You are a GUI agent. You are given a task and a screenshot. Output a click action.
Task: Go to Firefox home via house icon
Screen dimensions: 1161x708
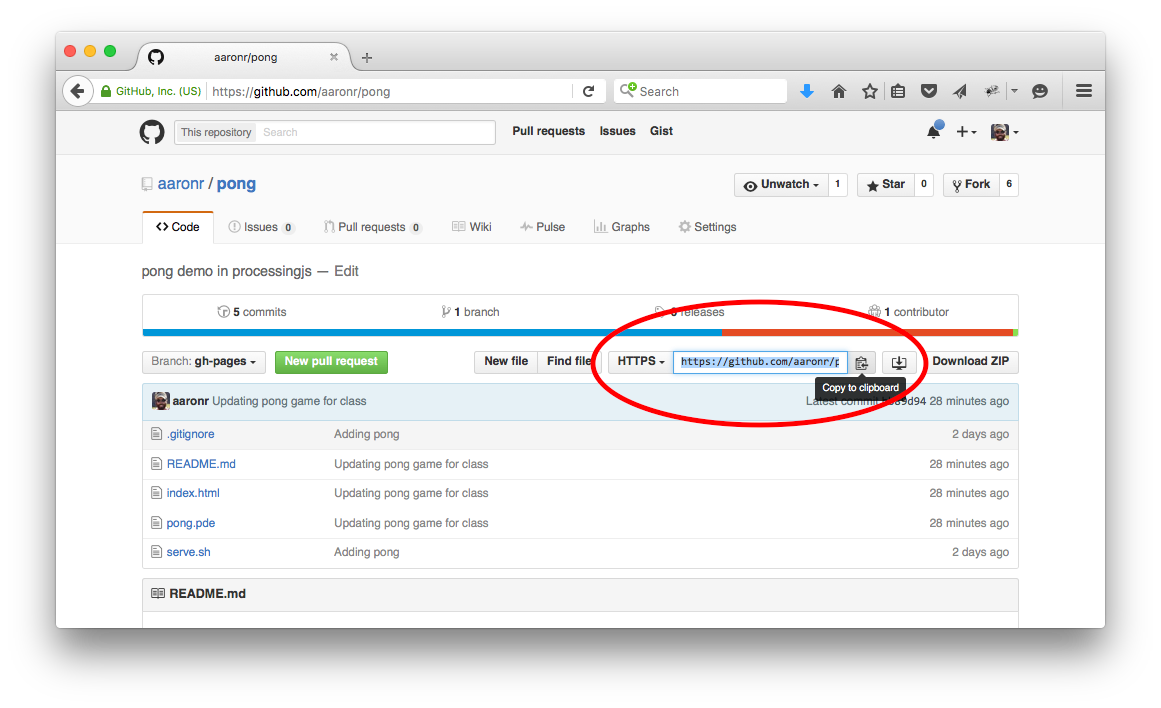[x=838, y=91]
